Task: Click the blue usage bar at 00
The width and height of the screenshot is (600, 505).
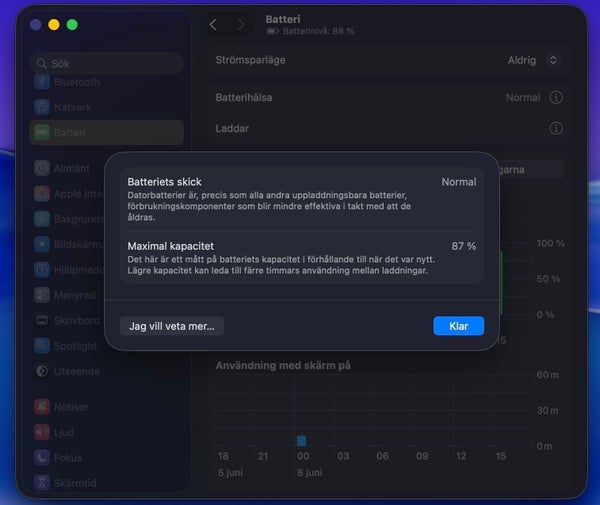Action: [x=302, y=441]
